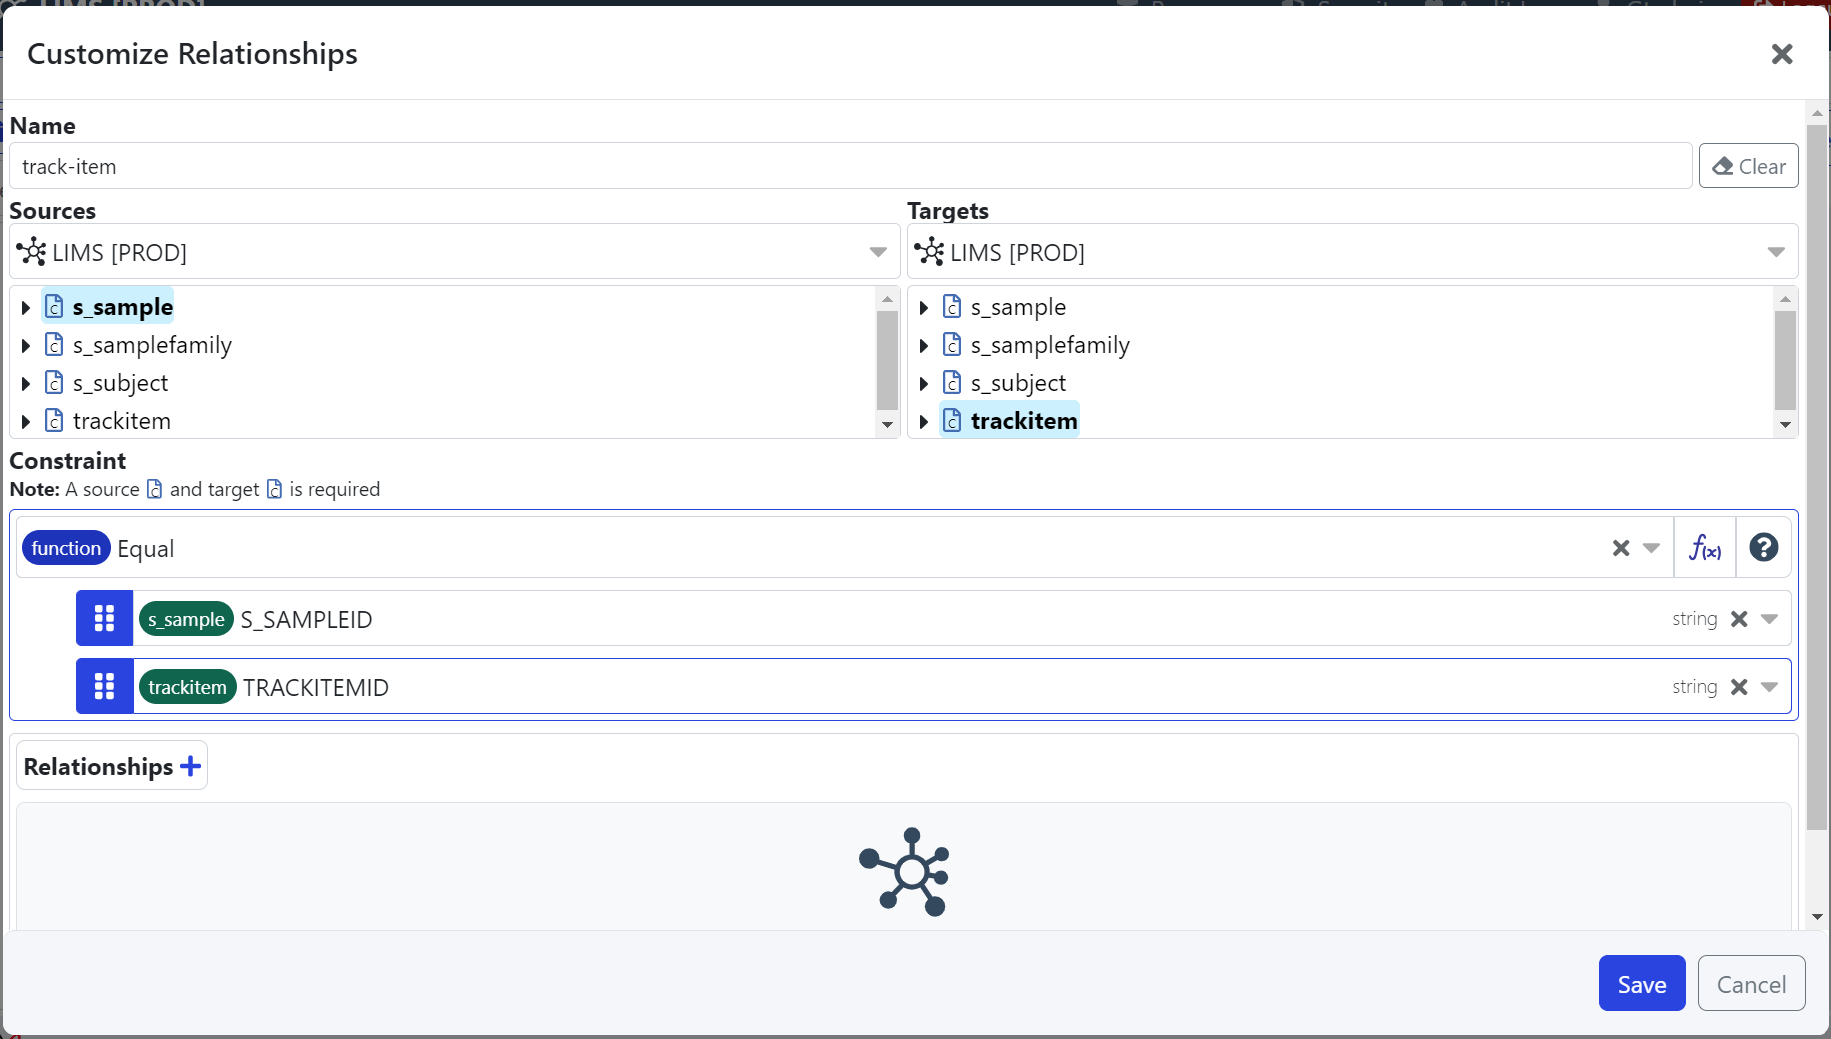This screenshot has height=1039, width=1831.
Task: Expand trackitem in the Targets tree
Action: pyautogui.click(x=924, y=422)
